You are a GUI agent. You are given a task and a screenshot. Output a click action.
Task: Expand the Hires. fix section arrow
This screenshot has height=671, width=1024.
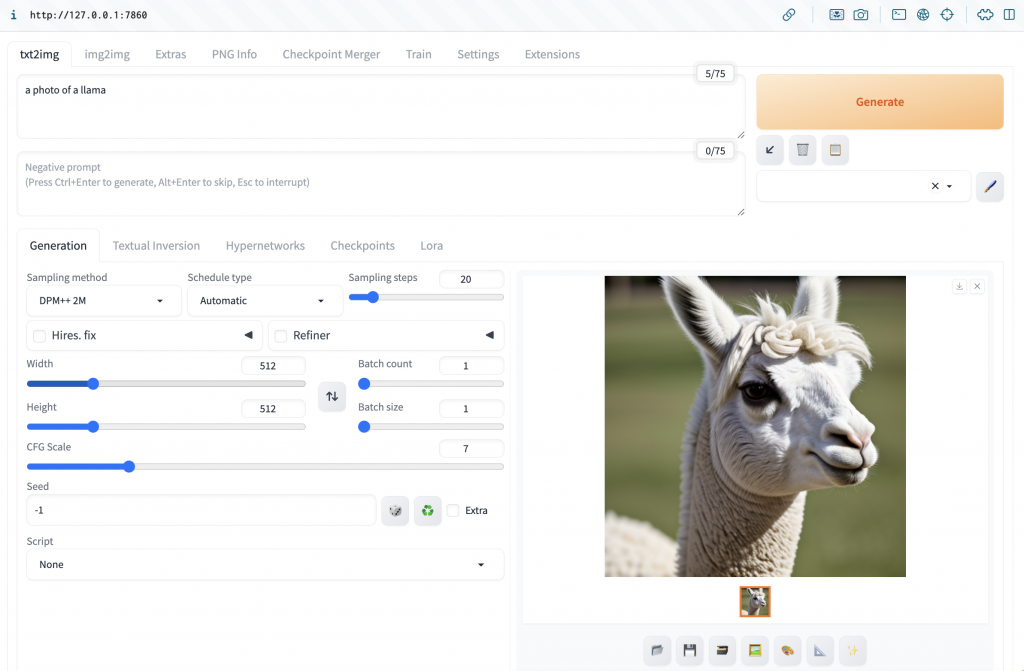coord(248,335)
